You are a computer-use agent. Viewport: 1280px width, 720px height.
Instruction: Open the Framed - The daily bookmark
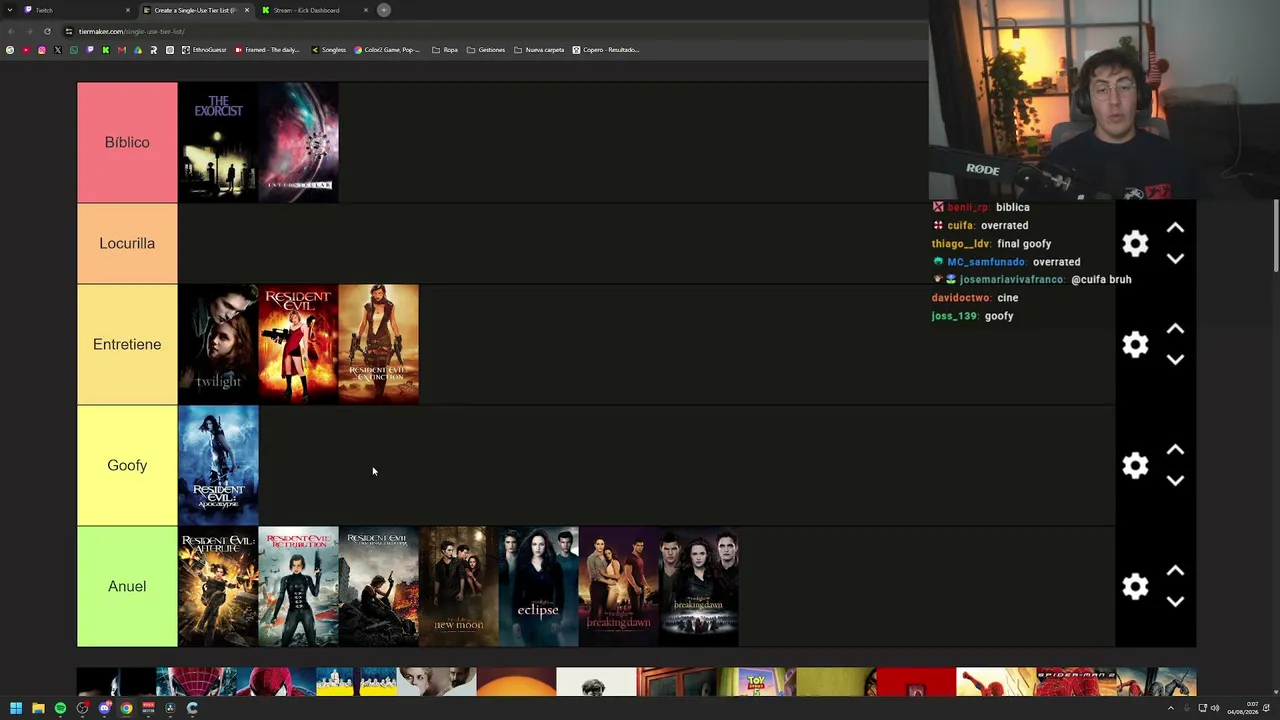click(267, 50)
